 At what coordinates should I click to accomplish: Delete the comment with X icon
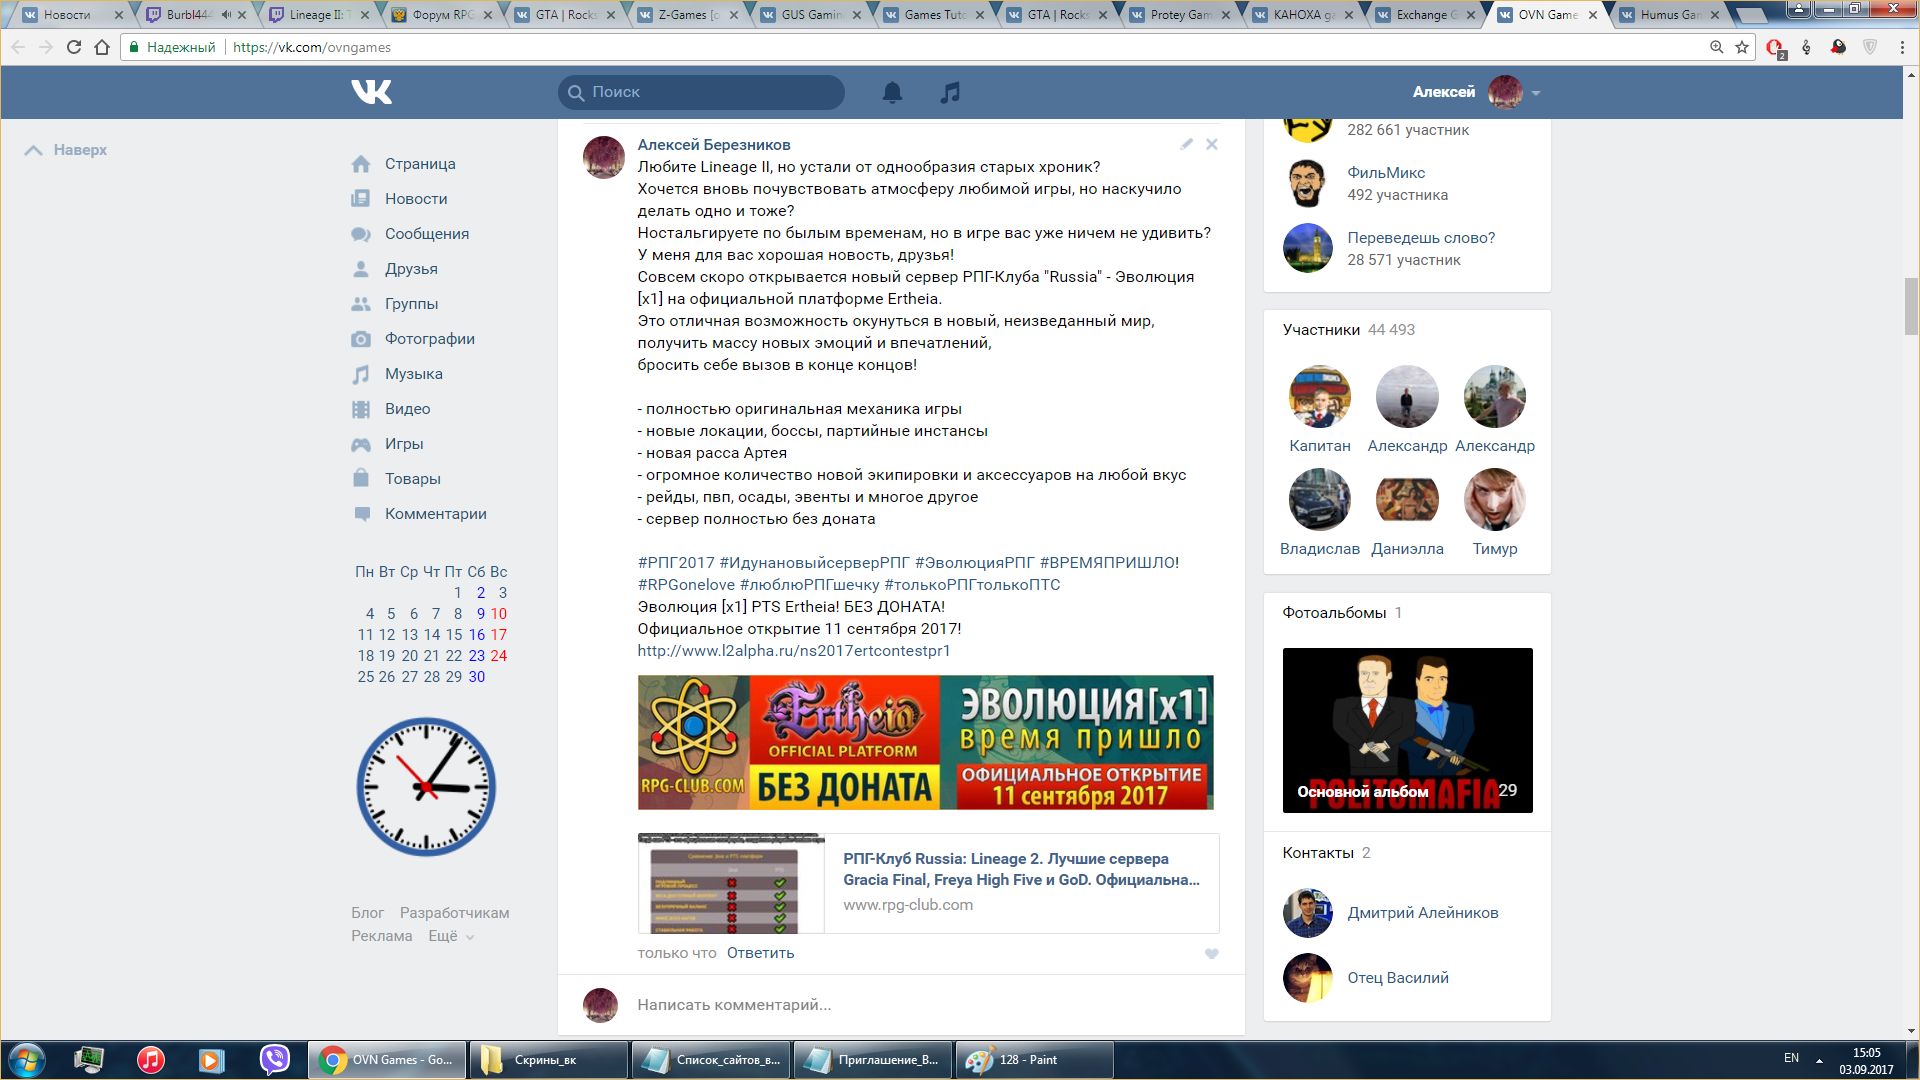click(1211, 144)
